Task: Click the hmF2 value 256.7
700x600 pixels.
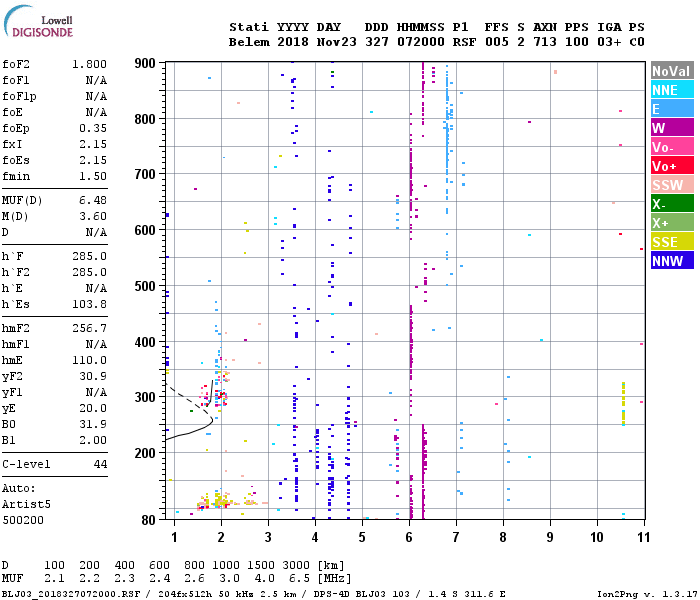Action: click(89, 328)
